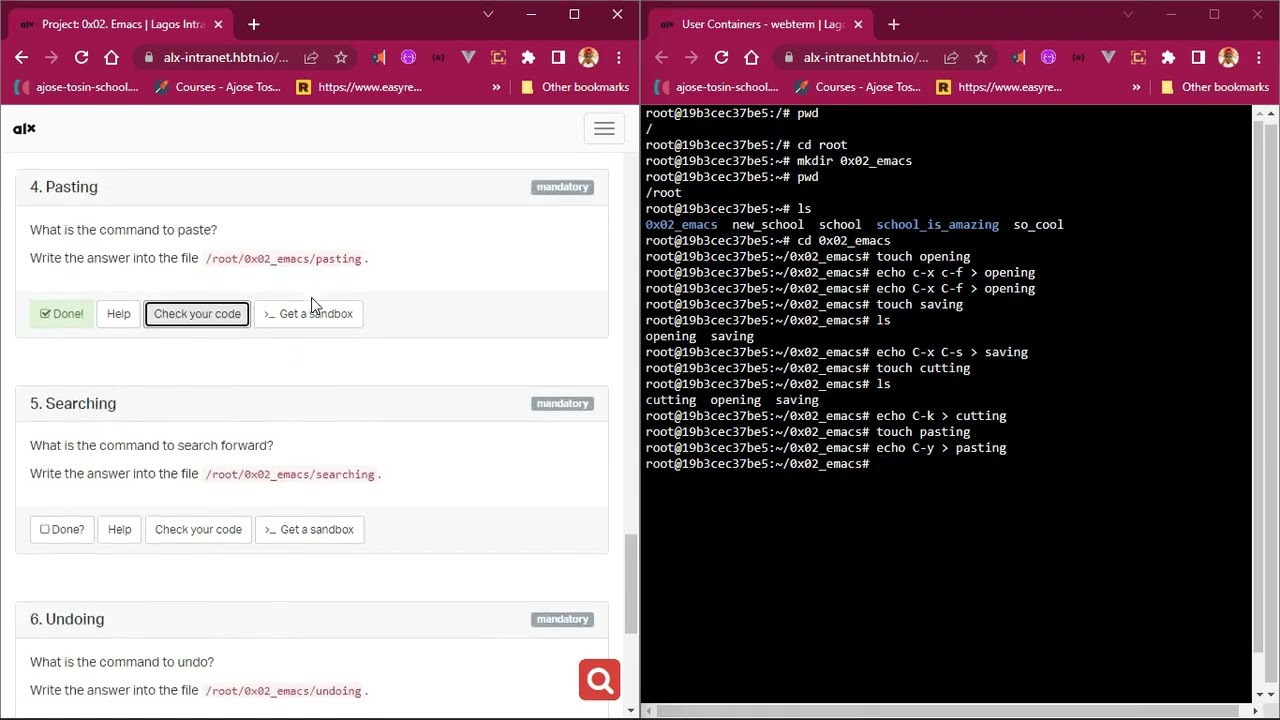Open extensions puzzle icon in webterm window
The image size is (1280, 720).
click(1168, 58)
